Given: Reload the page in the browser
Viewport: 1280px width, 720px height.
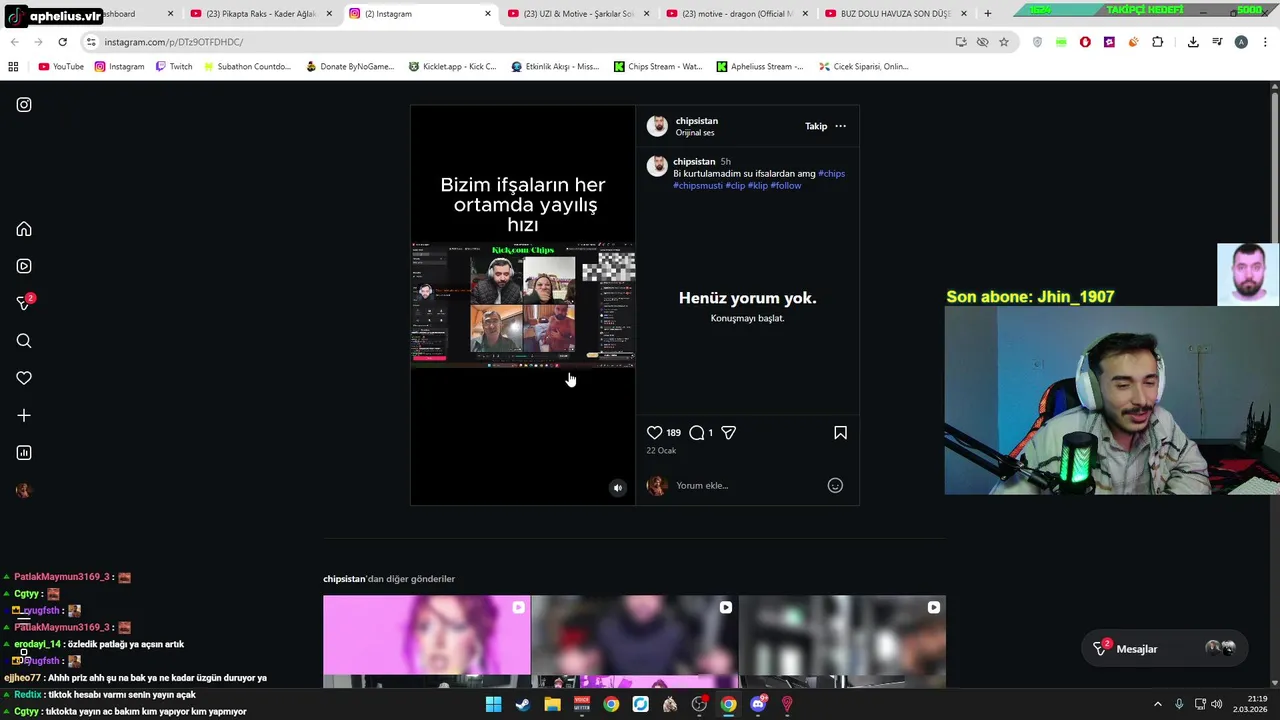Looking at the screenshot, I should 62,42.
